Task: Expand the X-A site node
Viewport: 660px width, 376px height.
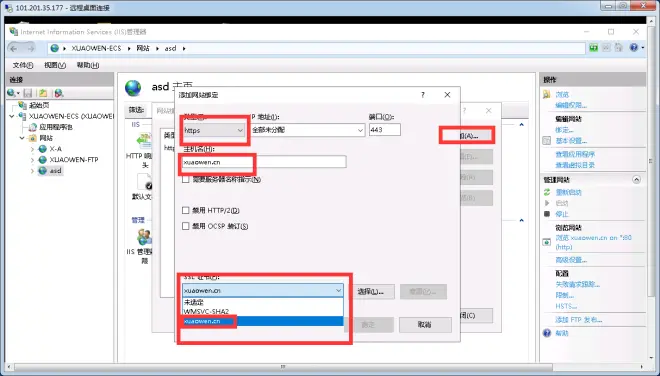Action: (32, 149)
